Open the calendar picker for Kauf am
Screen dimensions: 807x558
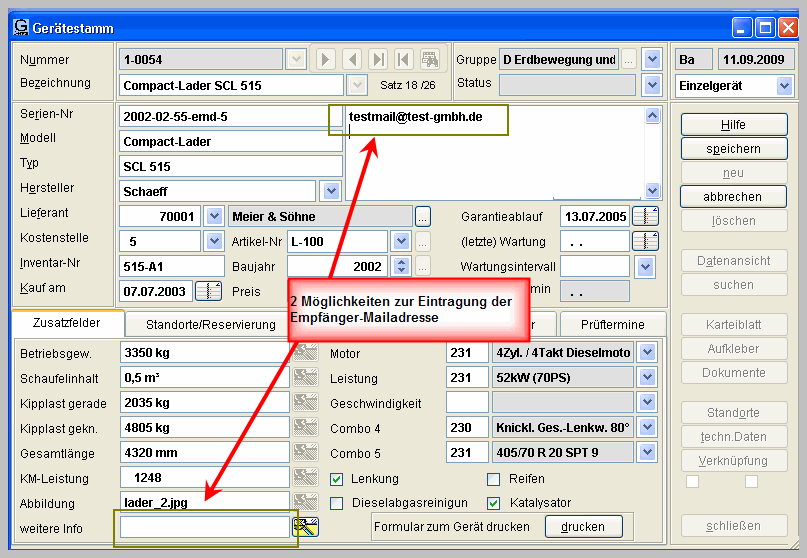point(208,291)
